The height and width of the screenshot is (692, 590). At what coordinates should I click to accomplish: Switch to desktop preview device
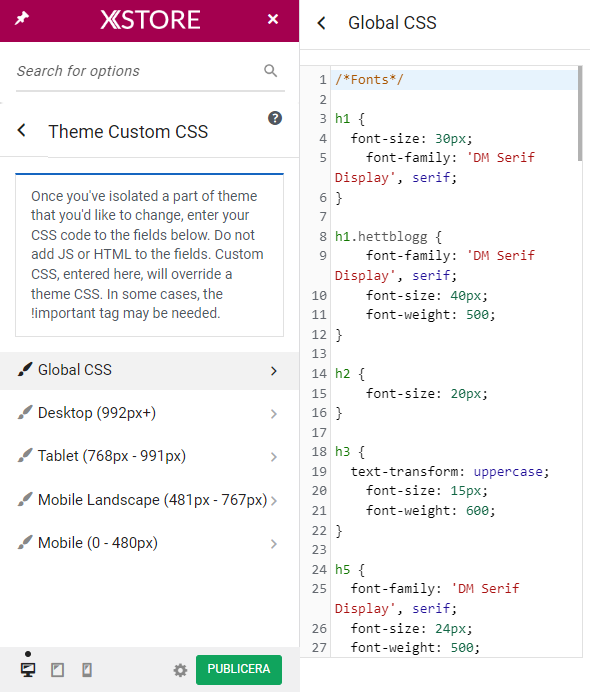coord(28,669)
